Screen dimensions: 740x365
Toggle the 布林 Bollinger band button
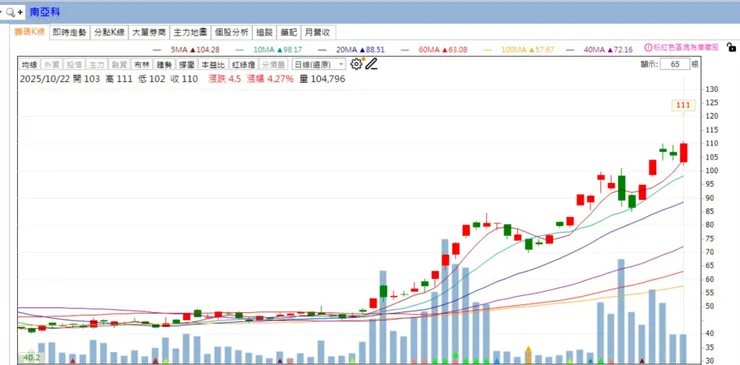click(142, 65)
